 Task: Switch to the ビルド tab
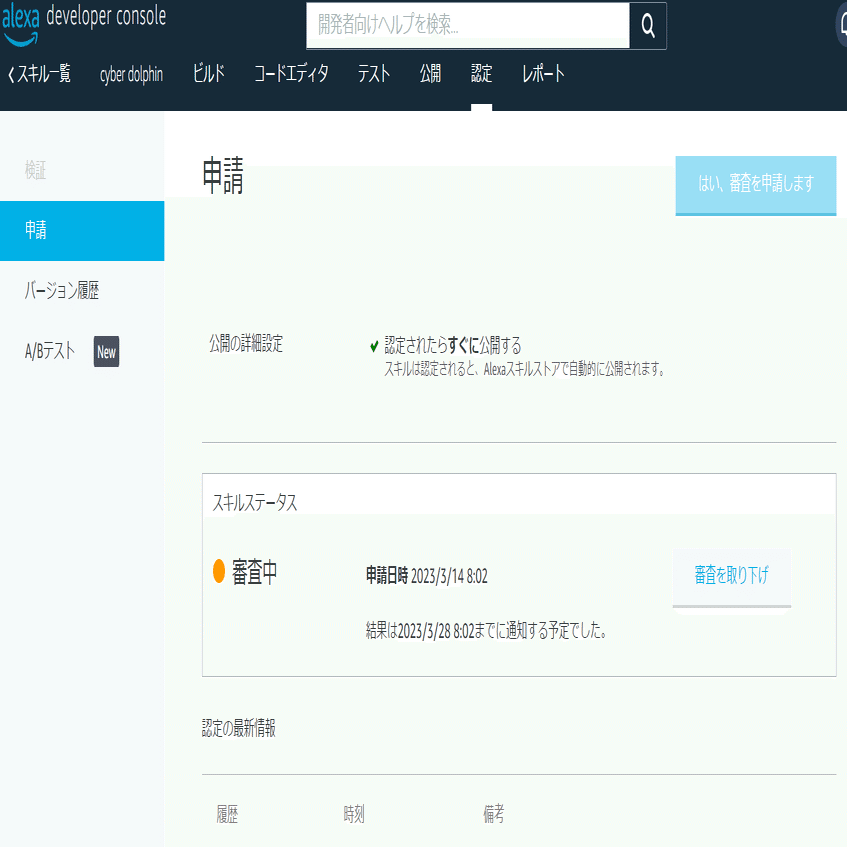point(207,73)
